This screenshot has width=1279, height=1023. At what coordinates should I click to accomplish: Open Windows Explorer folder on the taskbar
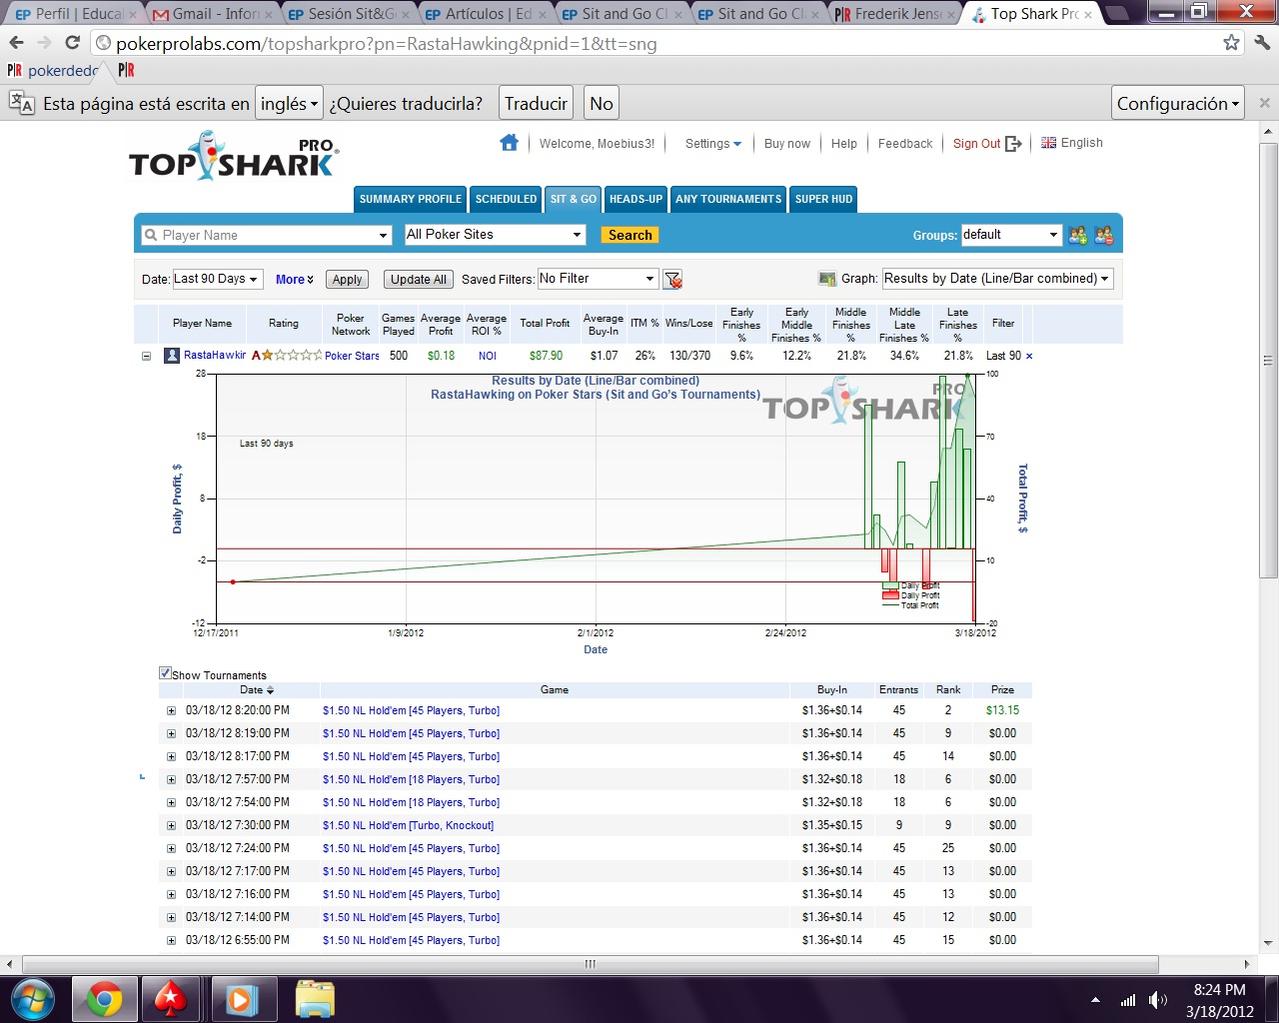pos(315,999)
